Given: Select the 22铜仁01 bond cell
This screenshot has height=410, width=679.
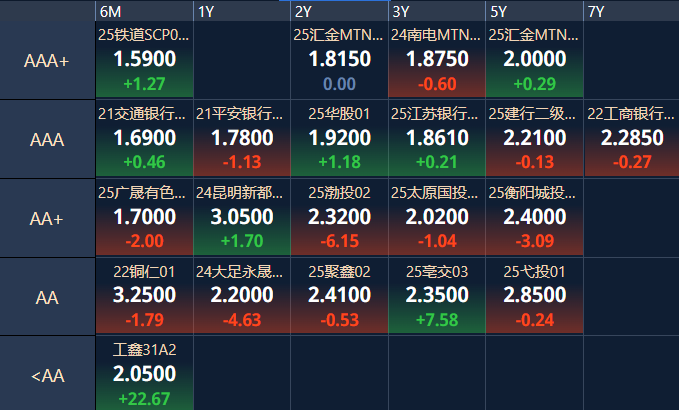Looking at the screenshot, I should coord(144,297).
